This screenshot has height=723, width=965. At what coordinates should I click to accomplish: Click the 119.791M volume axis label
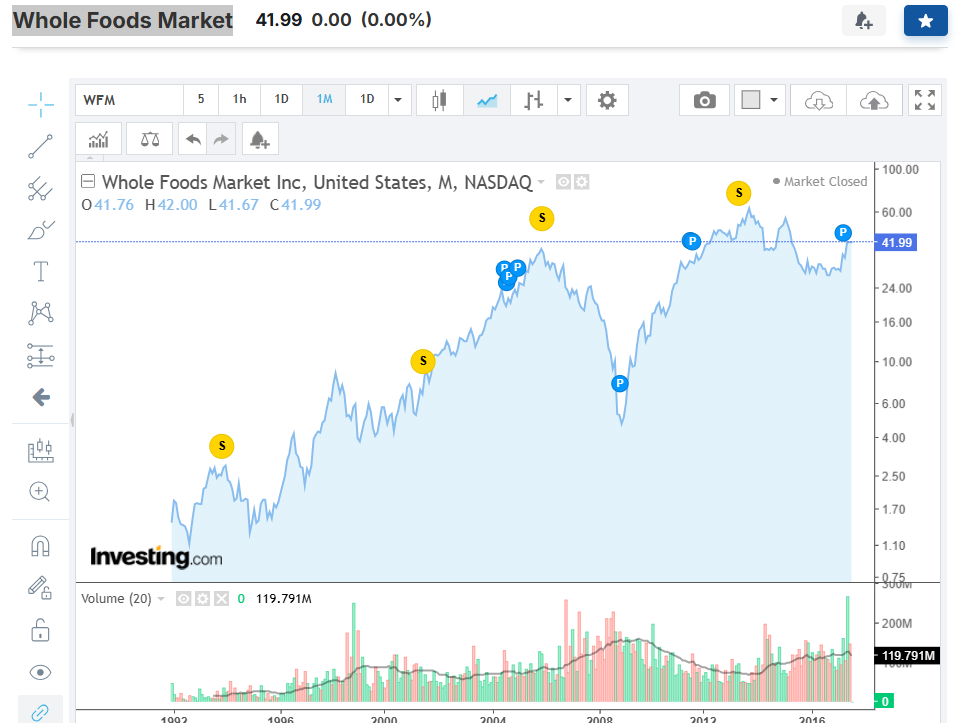(x=908, y=655)
